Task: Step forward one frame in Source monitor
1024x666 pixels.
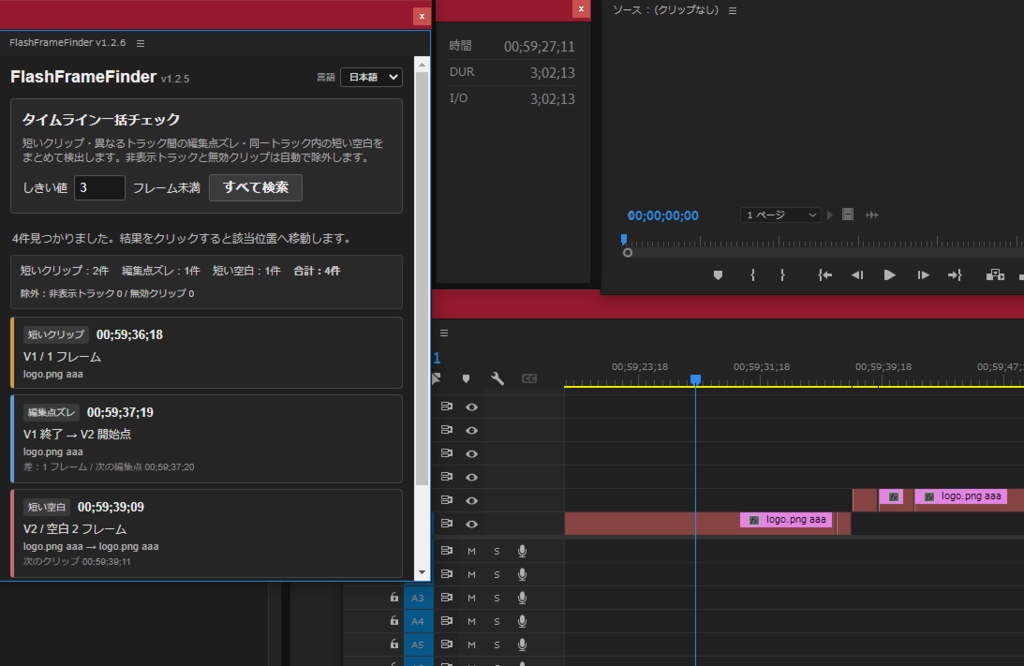Action: coord(923,276)
